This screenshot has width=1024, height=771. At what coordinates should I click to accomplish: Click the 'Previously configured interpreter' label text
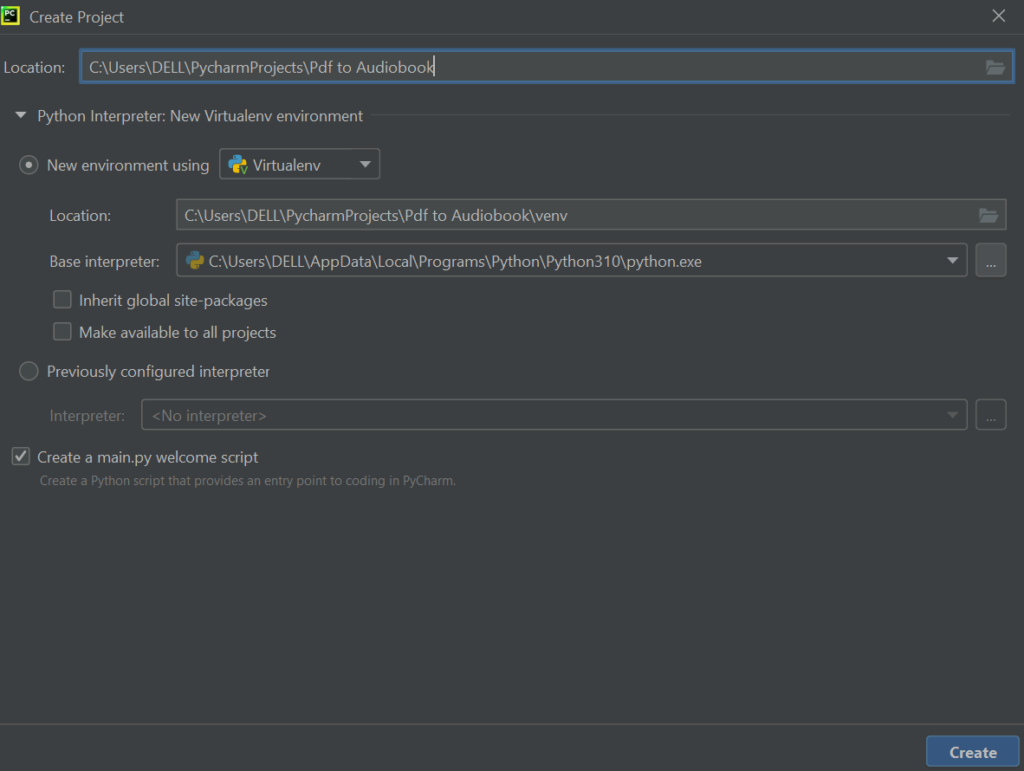158,371
